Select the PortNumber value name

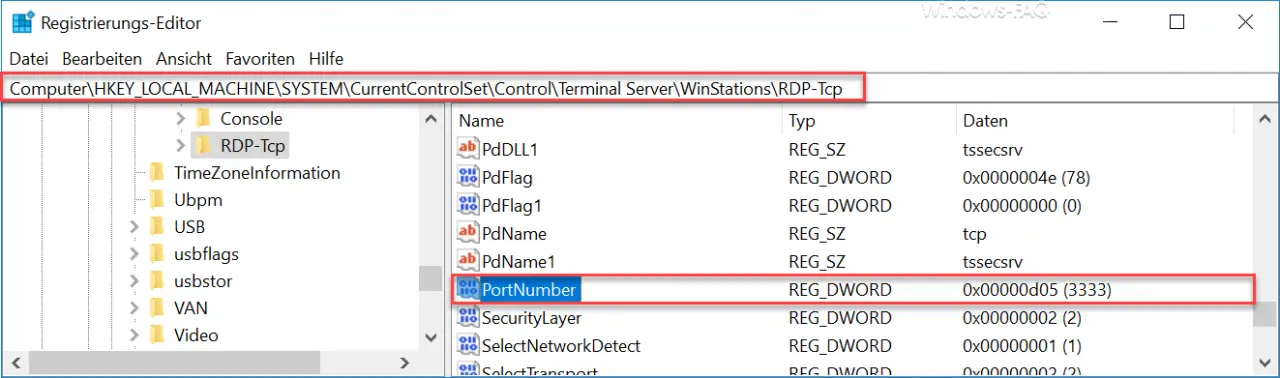coord(529,290)
